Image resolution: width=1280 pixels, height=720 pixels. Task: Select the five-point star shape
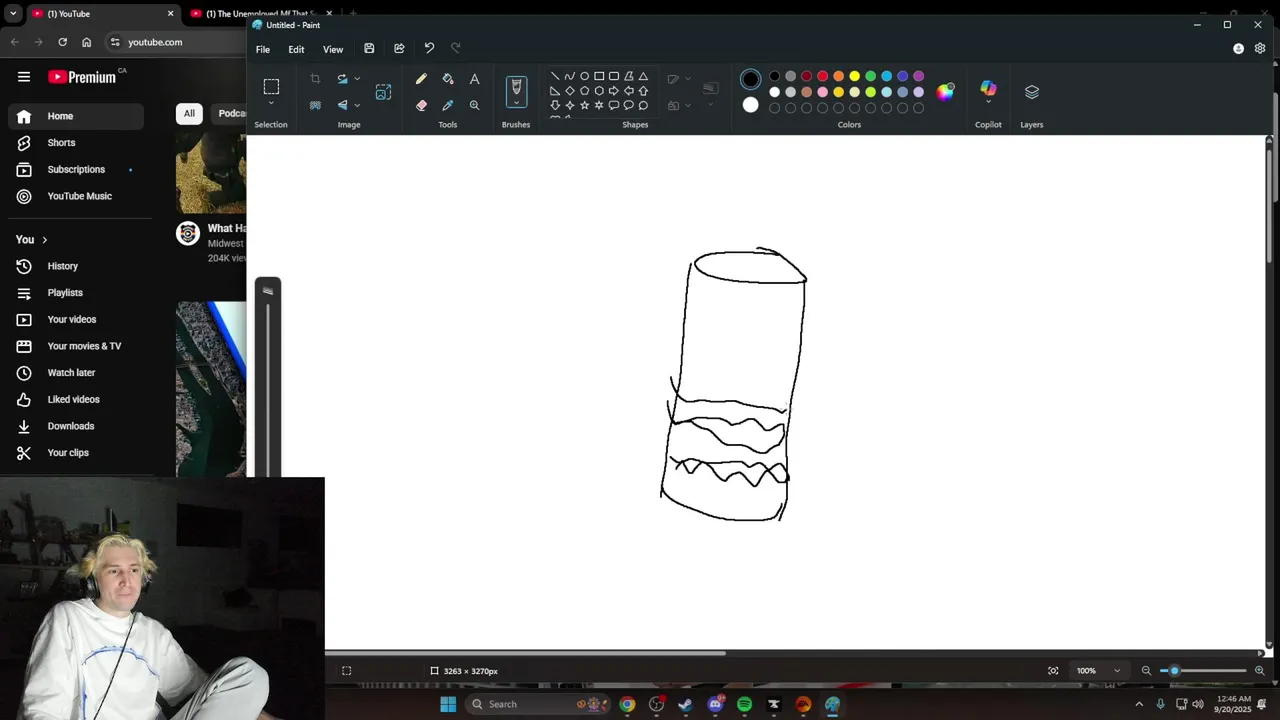585,105
